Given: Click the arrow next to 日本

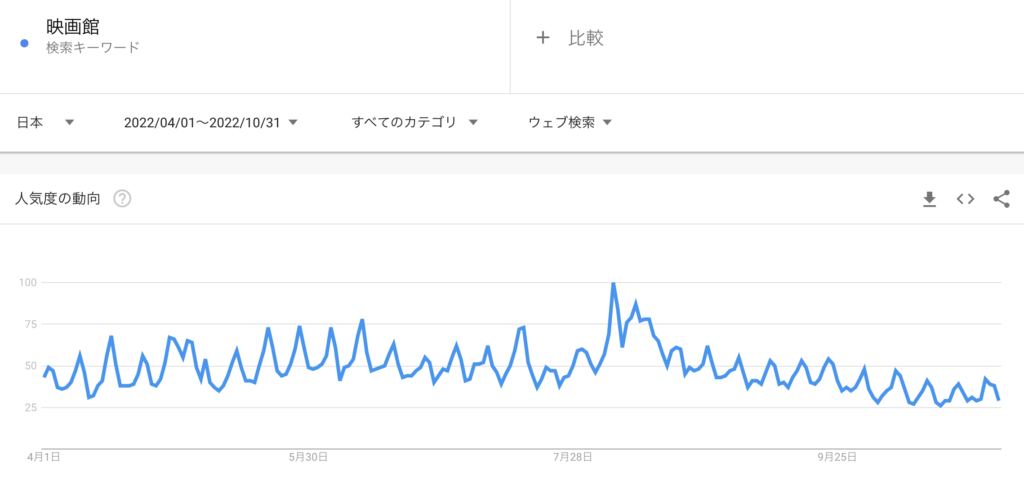Looking at the screenshot, I should pos(69,122).
